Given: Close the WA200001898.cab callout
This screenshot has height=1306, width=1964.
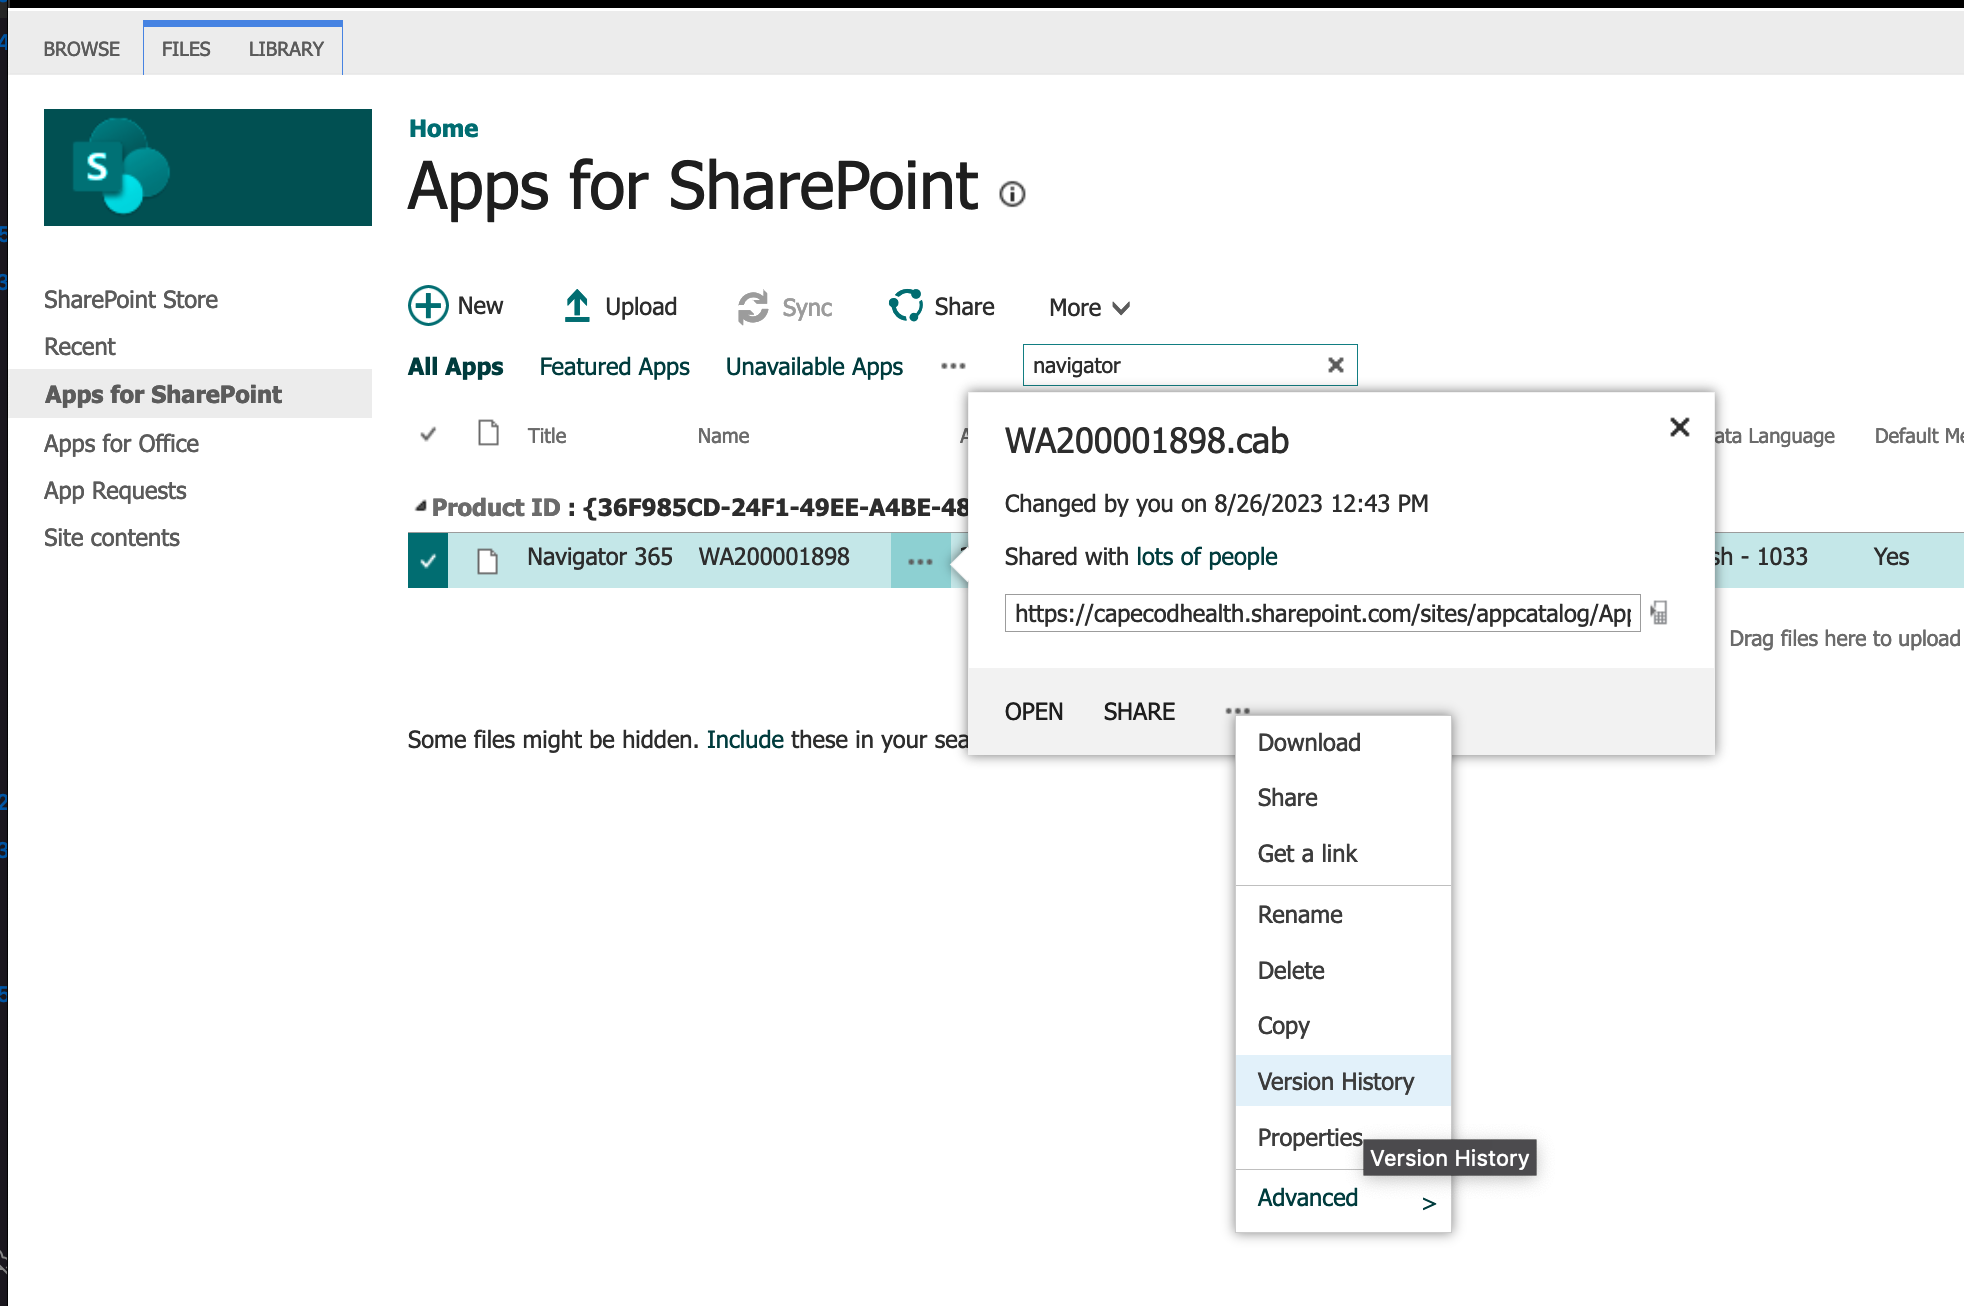Looking at the screenshot, I should (1680, 427).
